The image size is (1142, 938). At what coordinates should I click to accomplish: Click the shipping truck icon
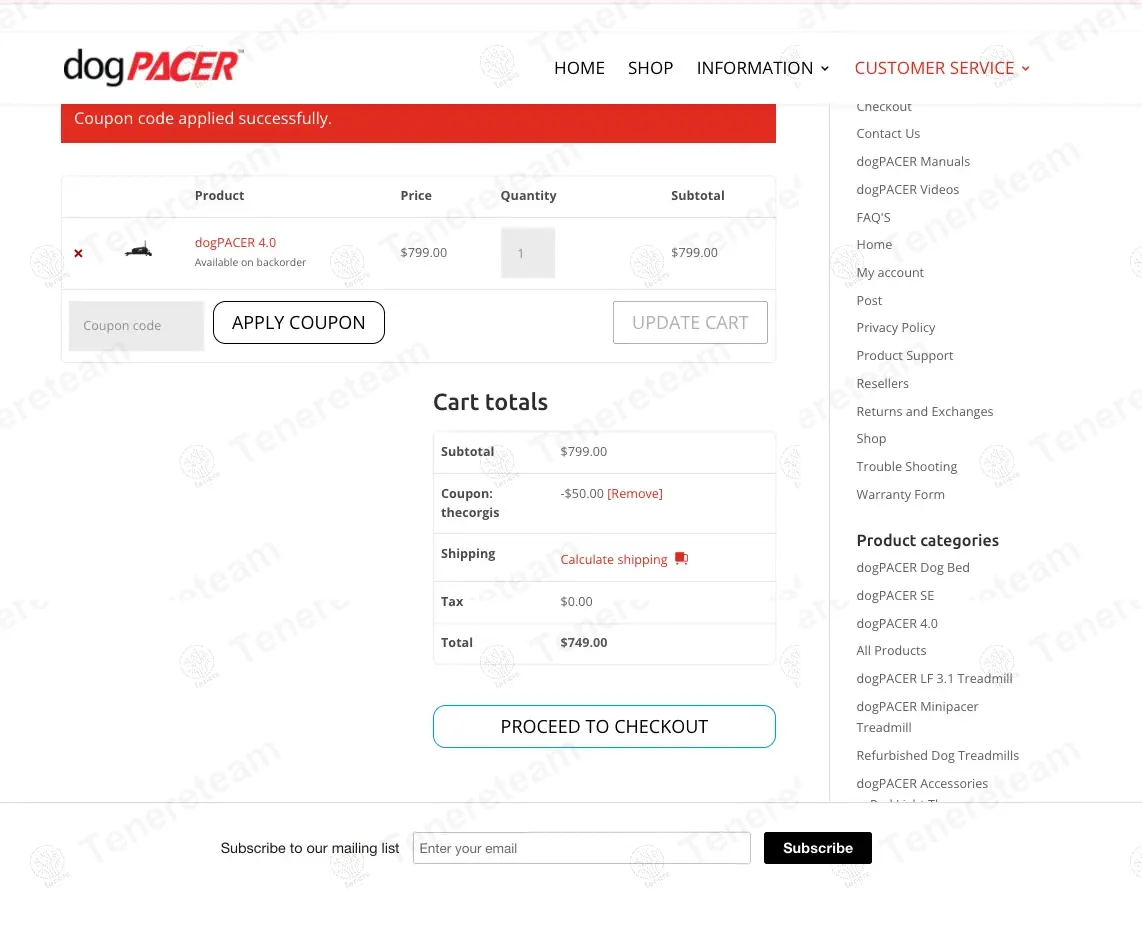[681, 559]
